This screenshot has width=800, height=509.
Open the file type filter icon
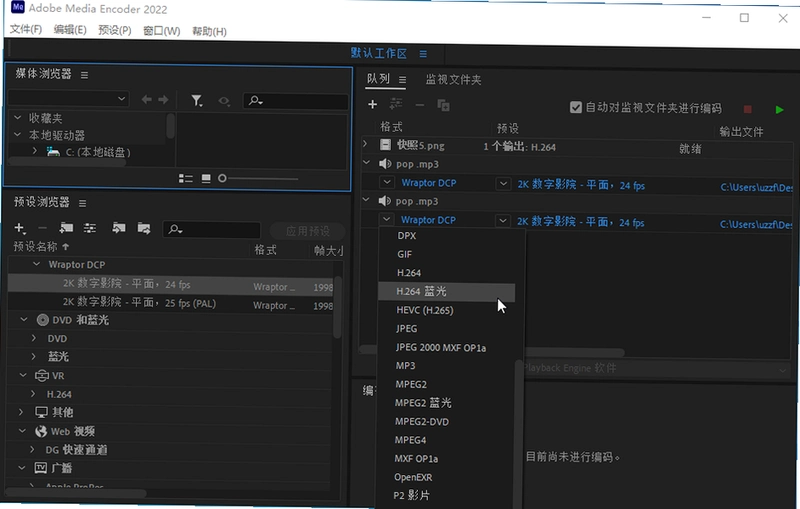tap(196, 100)
